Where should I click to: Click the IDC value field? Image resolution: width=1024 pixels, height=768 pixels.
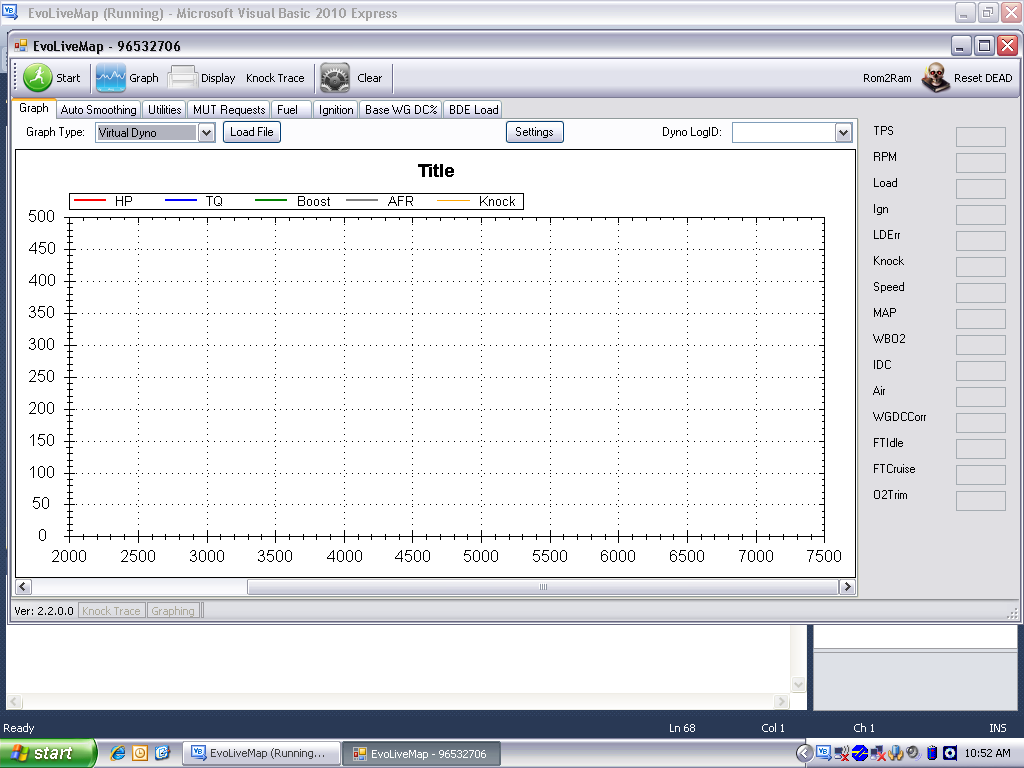pyautogui.click(x=980, y=371)
